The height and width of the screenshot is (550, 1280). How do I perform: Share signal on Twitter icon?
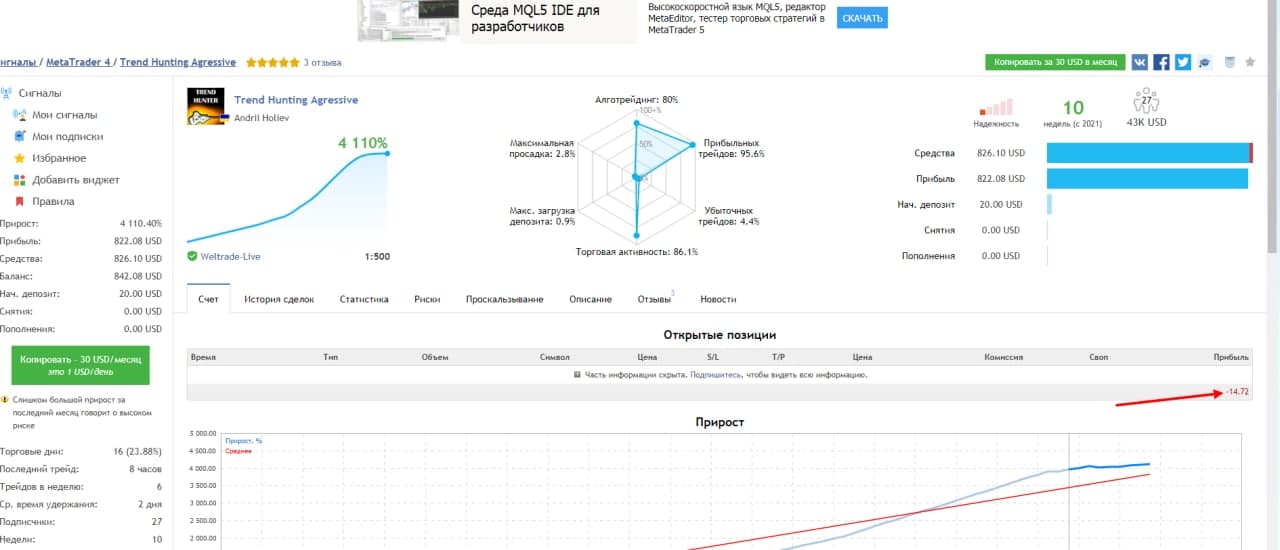pos(1183,62)
